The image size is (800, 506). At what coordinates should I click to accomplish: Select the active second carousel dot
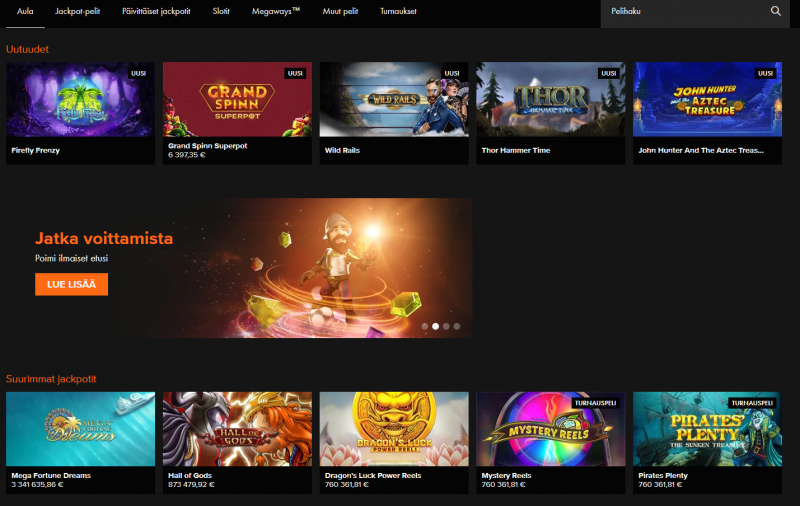tap(435, 326)
